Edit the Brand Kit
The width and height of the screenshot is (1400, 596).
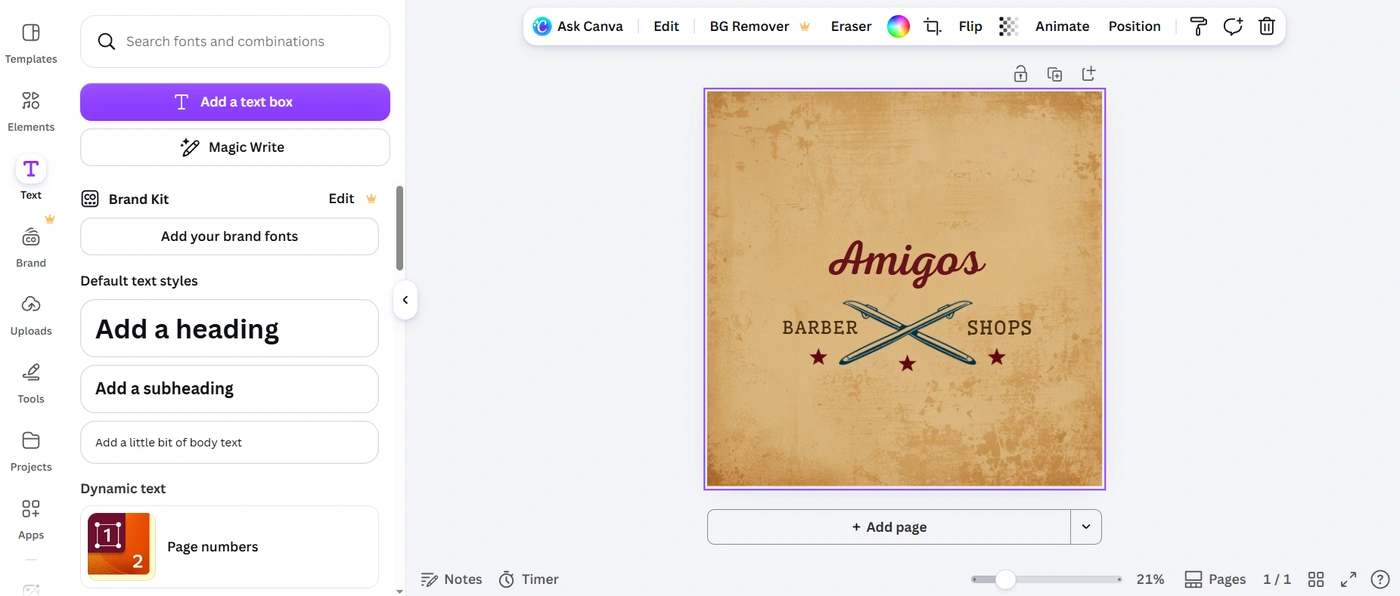tap(341, 199)
